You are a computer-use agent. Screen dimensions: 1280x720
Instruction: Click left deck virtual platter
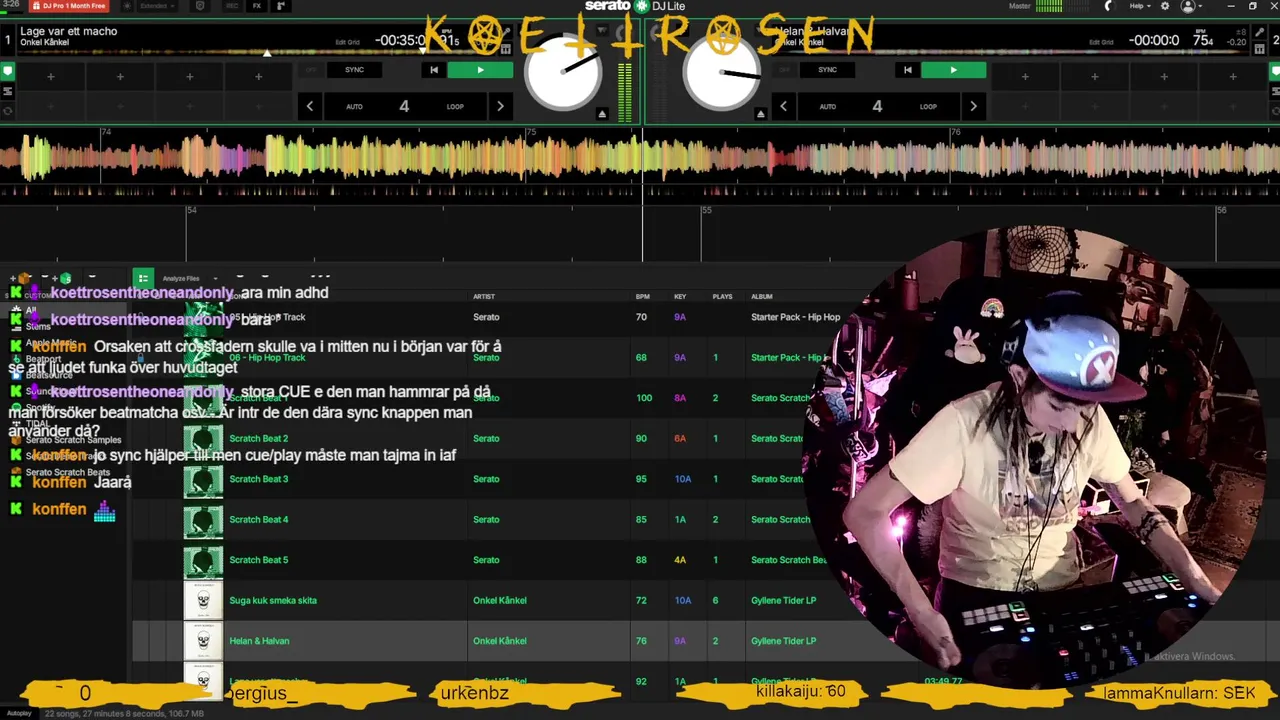click(563, 71)
